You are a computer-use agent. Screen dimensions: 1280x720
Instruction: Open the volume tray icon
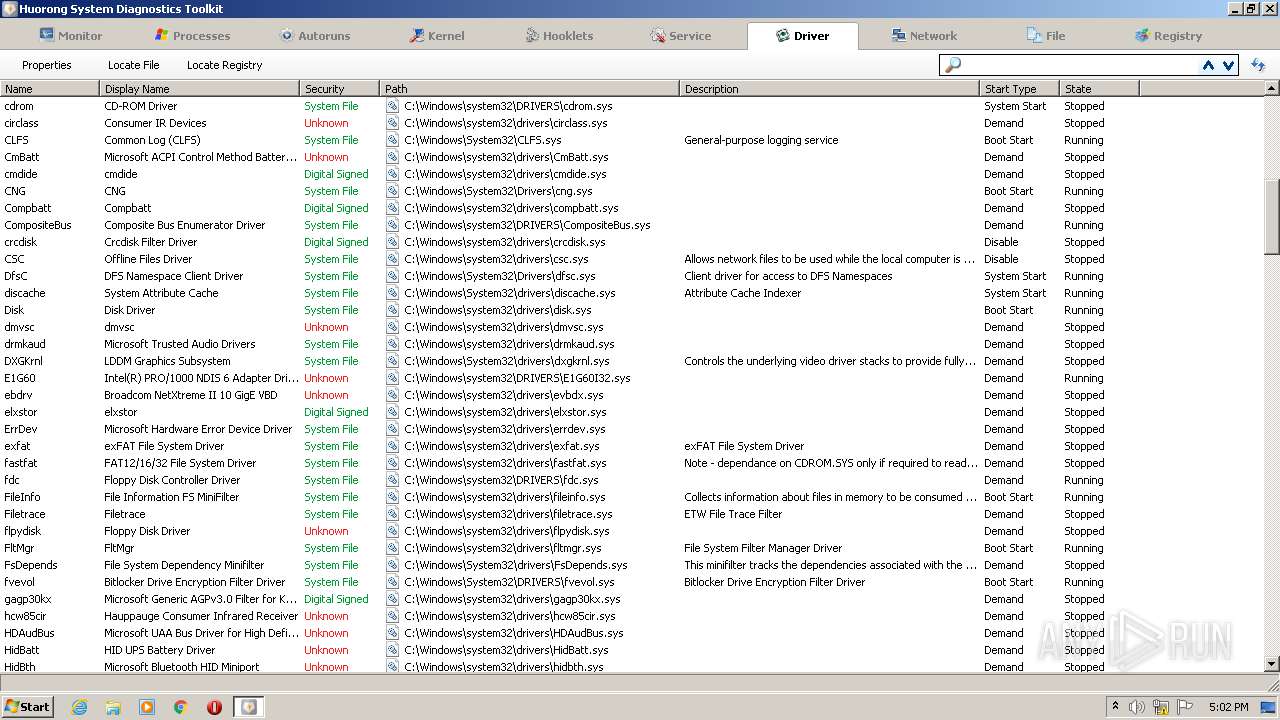point(1137,707)
